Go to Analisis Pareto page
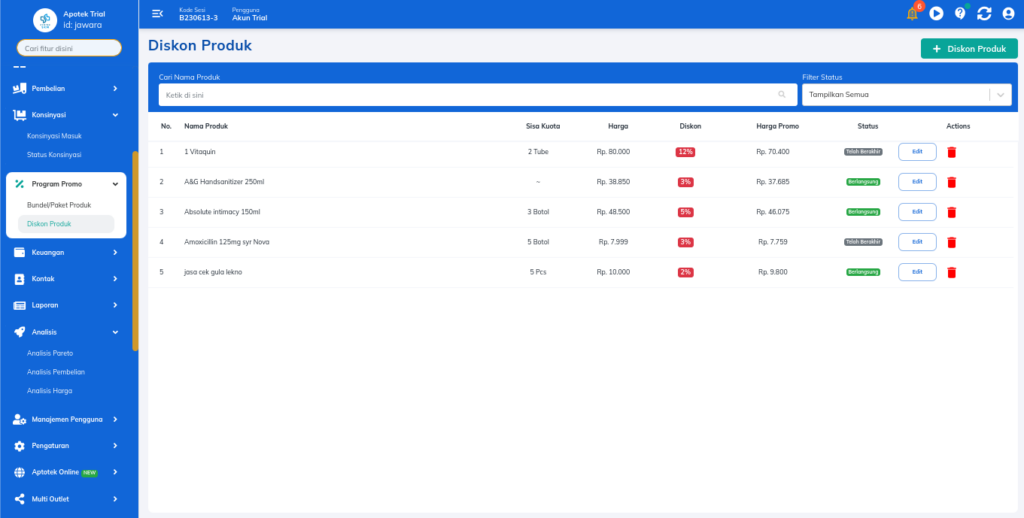The width and height of the screenshot is (1024, 518). (x=50, y=353)
